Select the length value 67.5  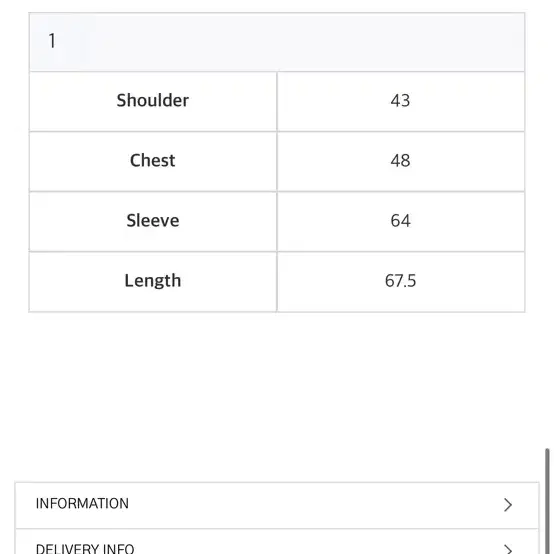400,281
